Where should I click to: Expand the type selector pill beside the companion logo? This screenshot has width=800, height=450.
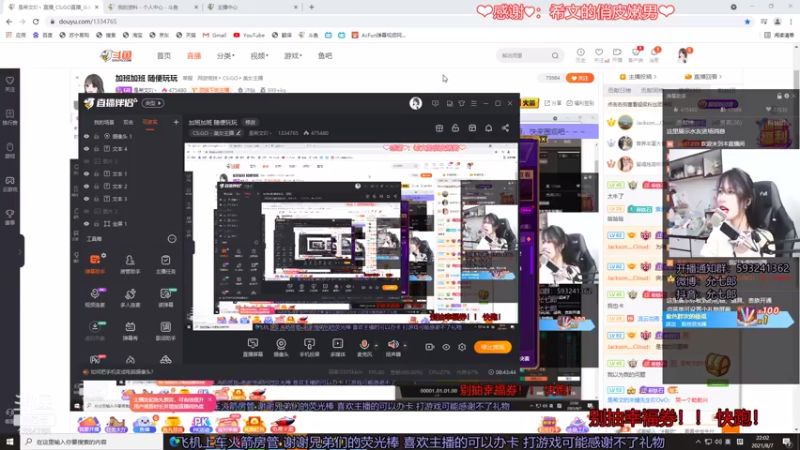[x=152, y=103]
